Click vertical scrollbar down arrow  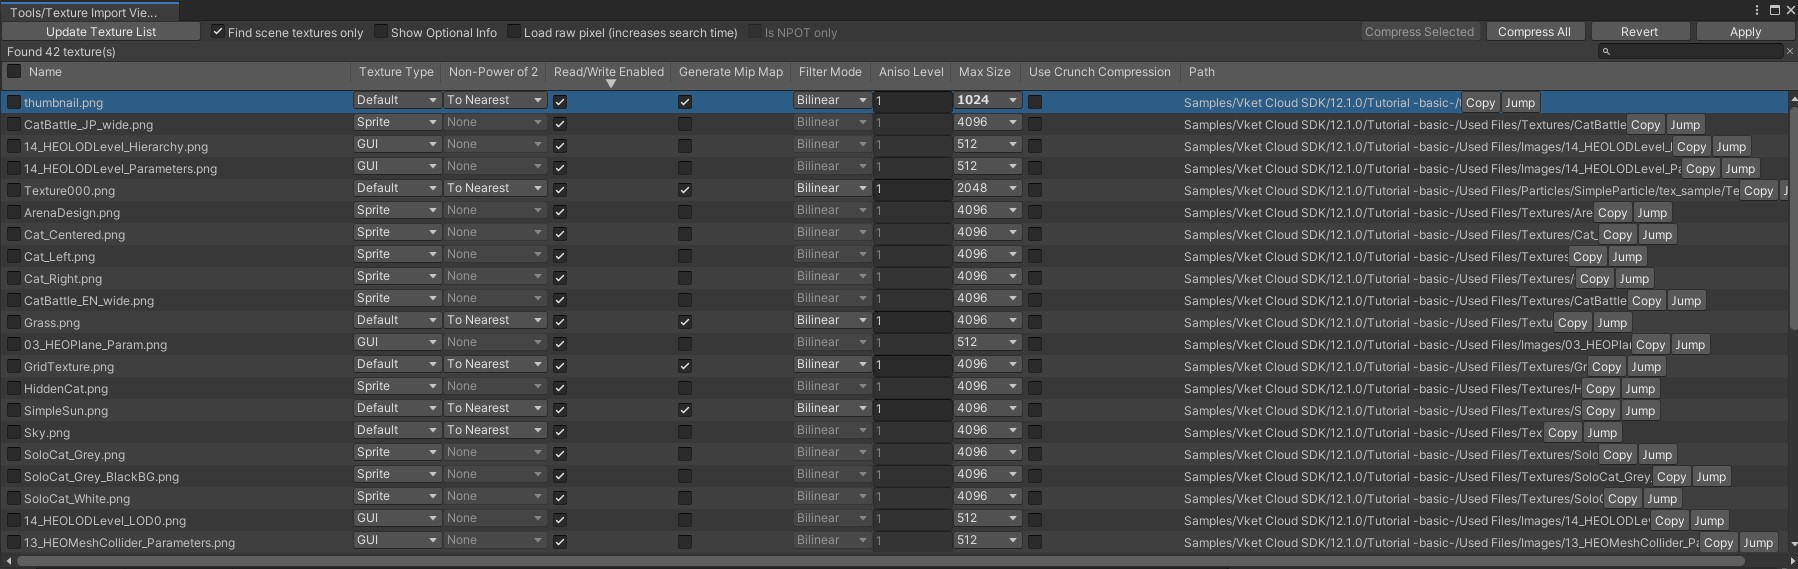coord(1793,545)
